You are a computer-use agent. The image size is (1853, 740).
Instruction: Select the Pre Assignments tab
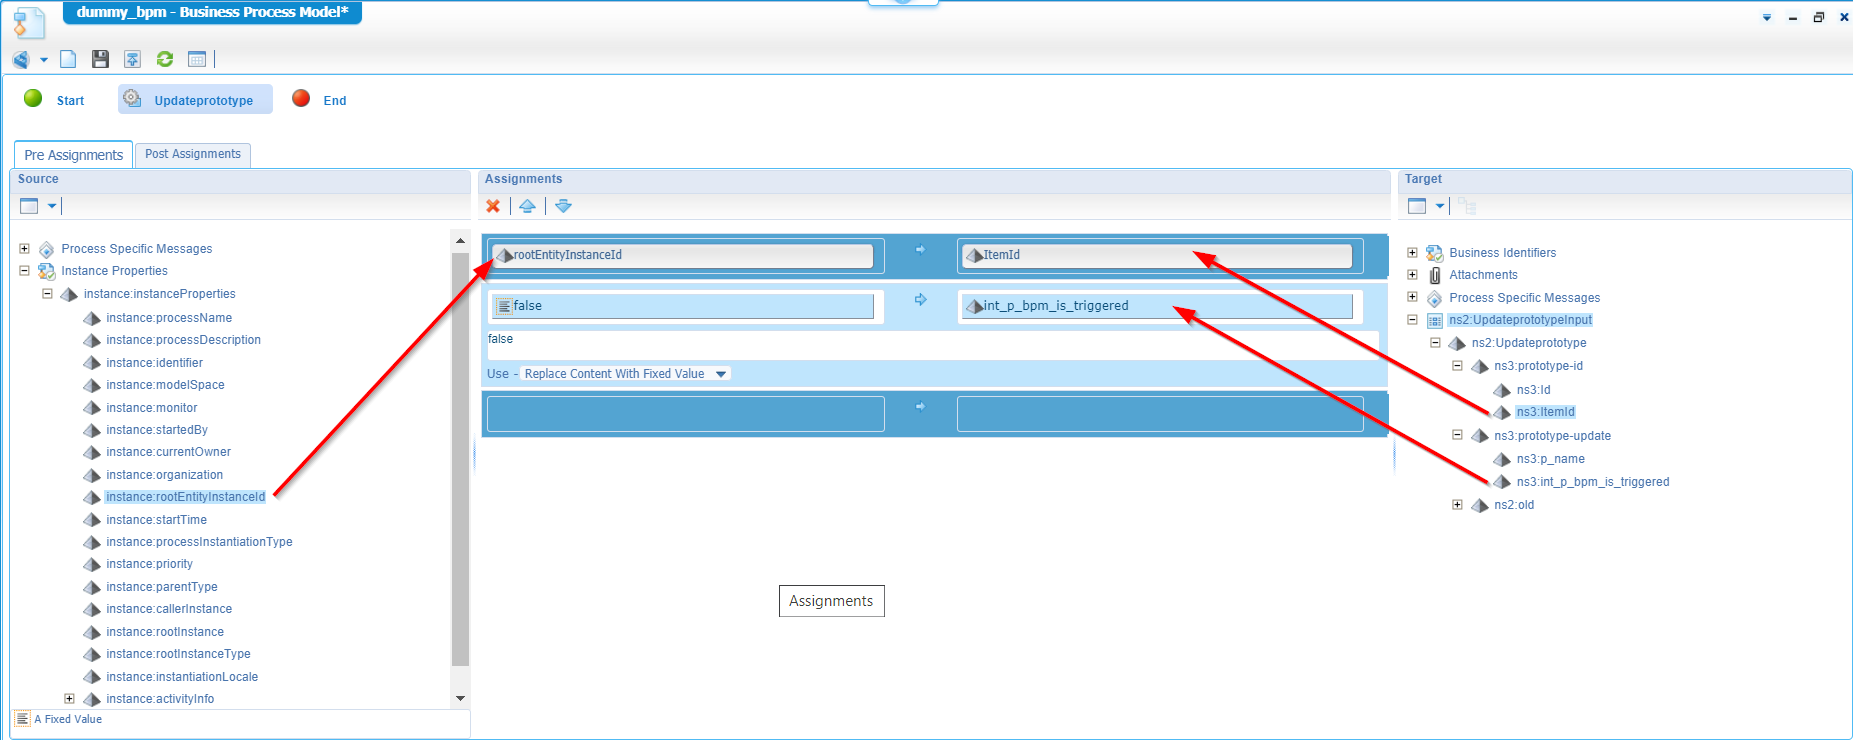pyautogui.click(x=73, y=155)
